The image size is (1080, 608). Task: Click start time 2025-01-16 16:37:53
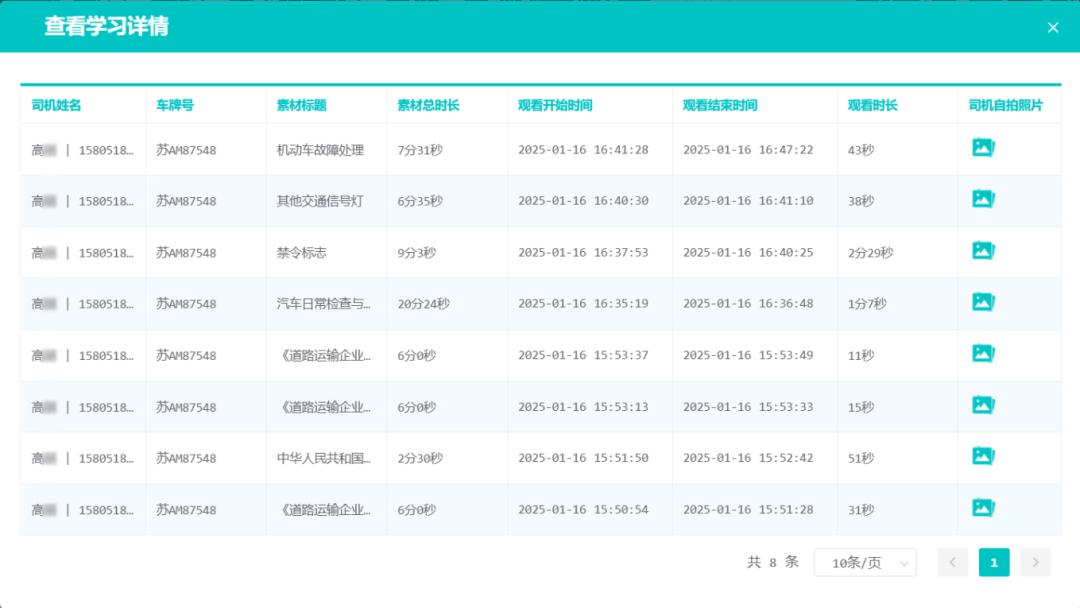(583, 252)
